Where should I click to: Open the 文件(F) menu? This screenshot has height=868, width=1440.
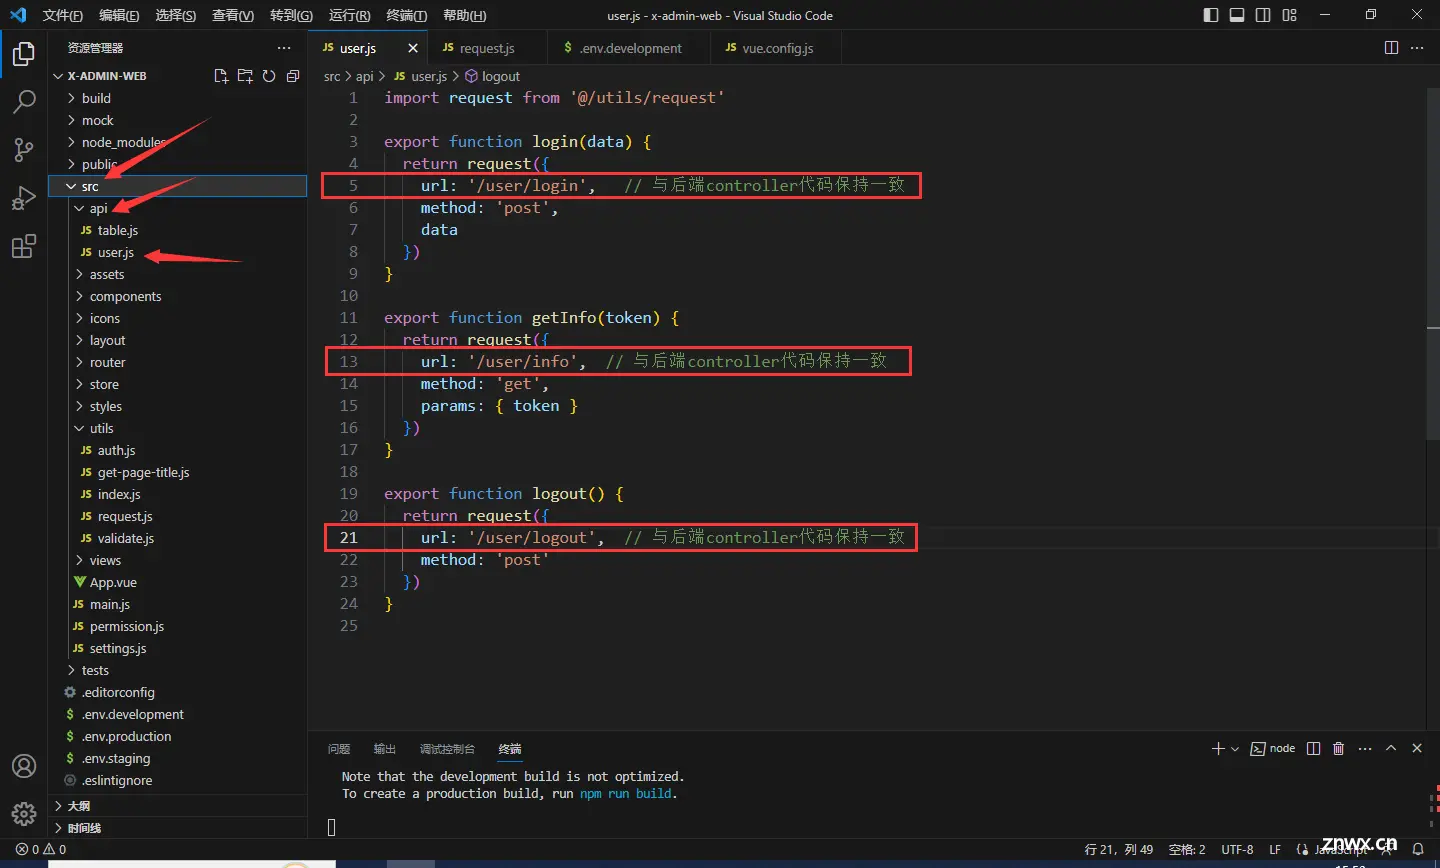(x=62, y=15)
